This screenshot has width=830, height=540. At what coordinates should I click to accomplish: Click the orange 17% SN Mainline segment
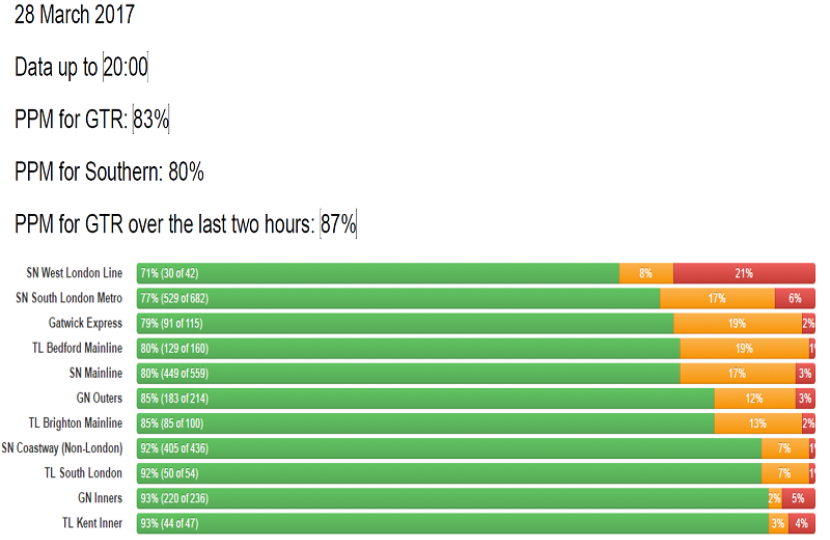(x=738, y=373)
